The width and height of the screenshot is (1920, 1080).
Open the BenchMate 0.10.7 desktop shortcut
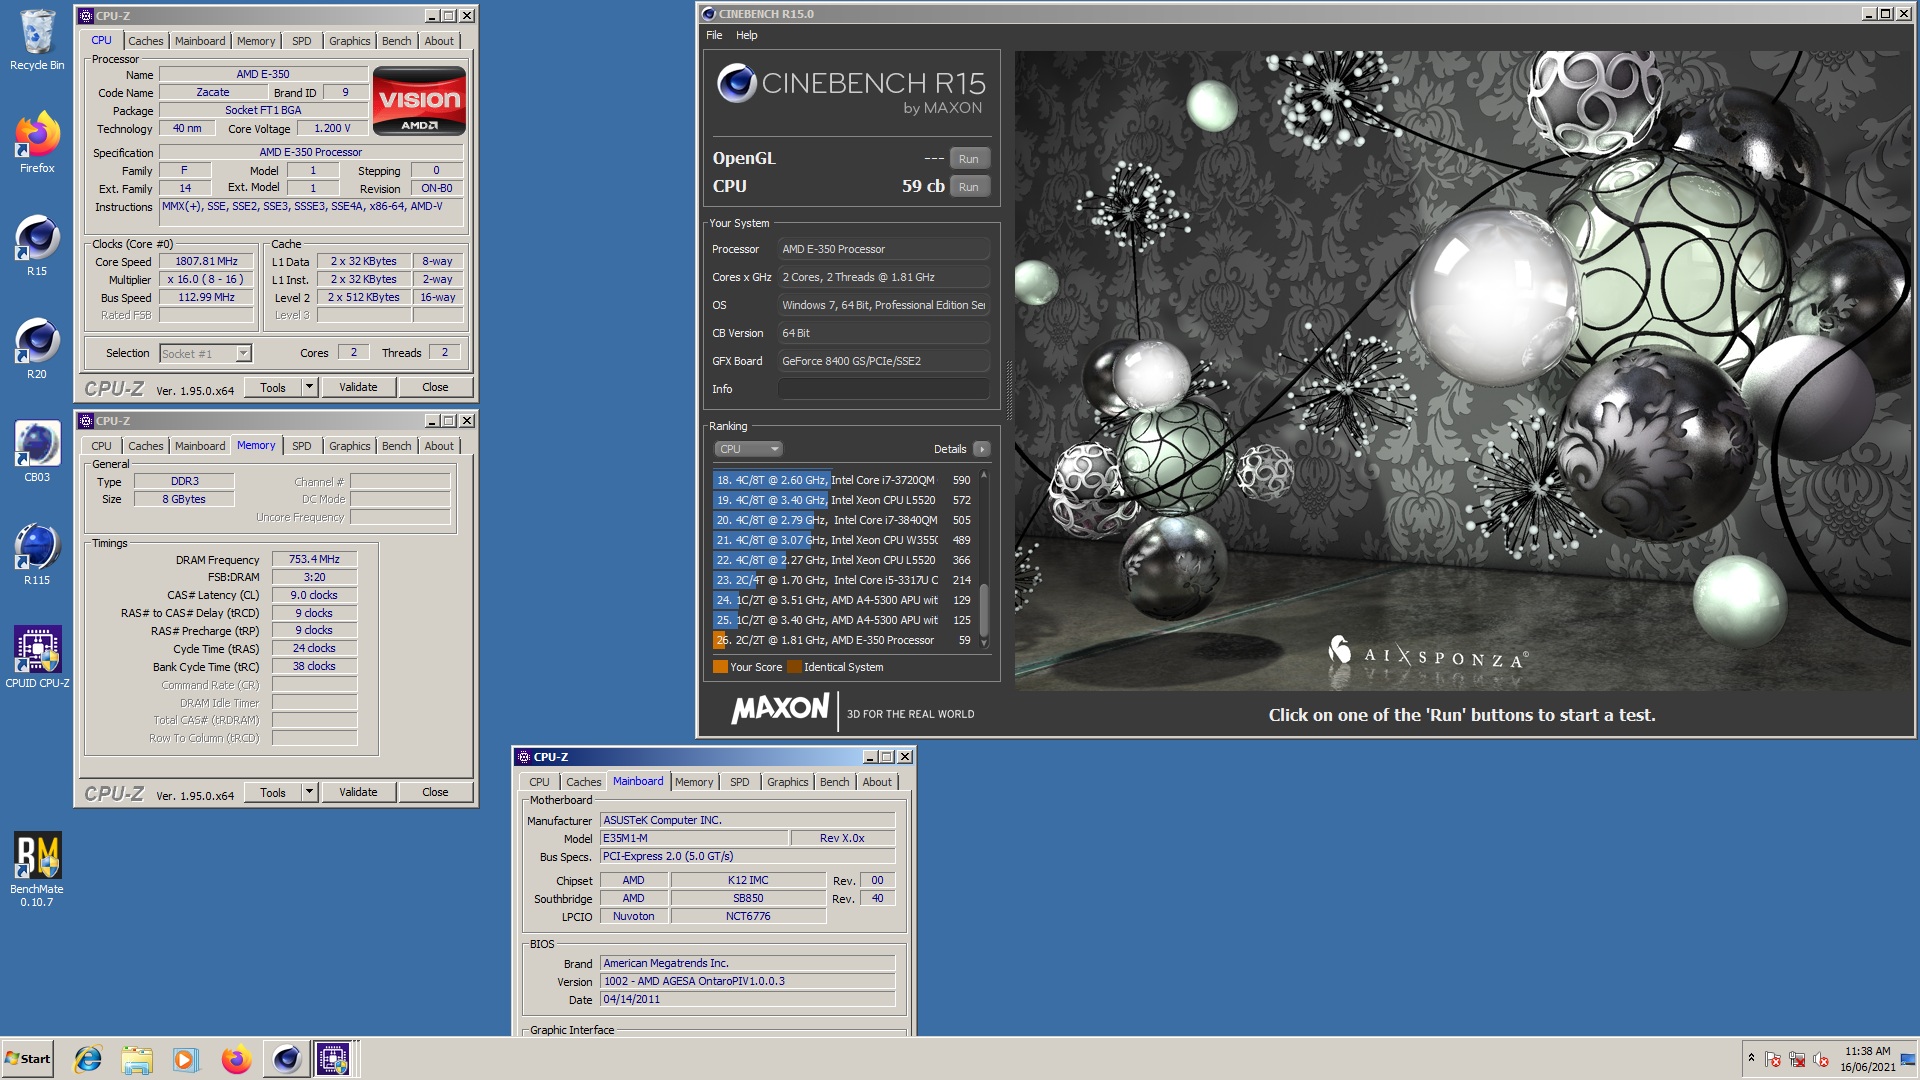pyautogui.click(x=37, y=869)
